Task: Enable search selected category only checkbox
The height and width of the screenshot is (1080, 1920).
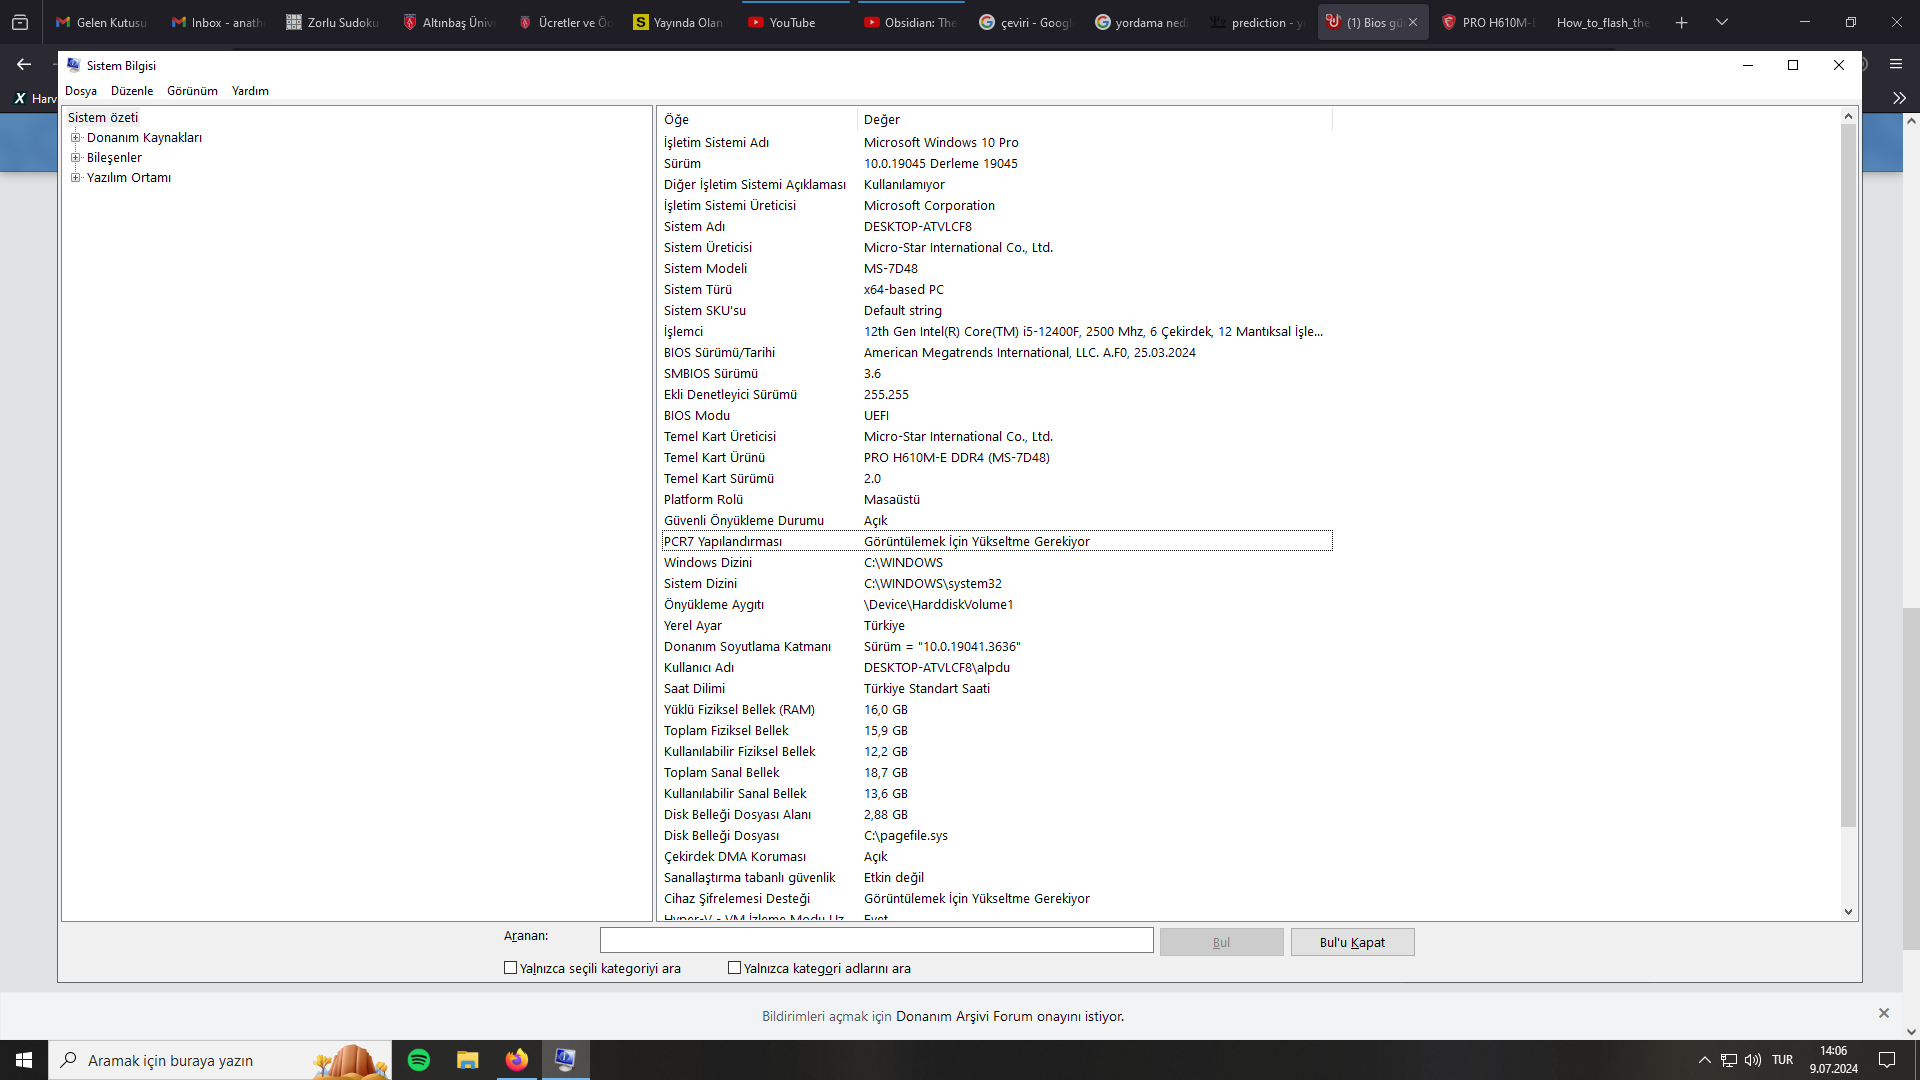Action: pos(511,968)
